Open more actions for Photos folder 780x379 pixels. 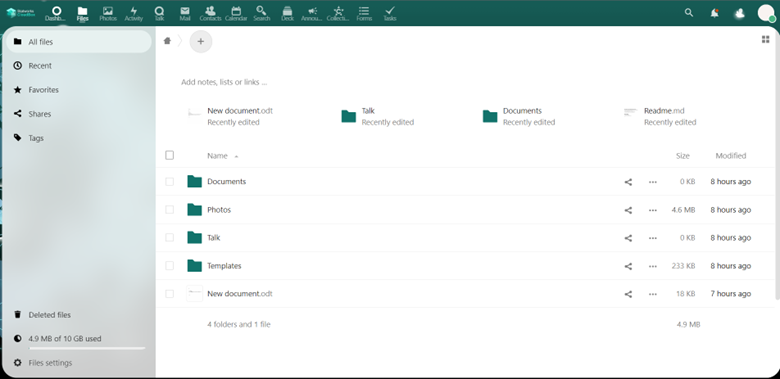pos(653,210)
